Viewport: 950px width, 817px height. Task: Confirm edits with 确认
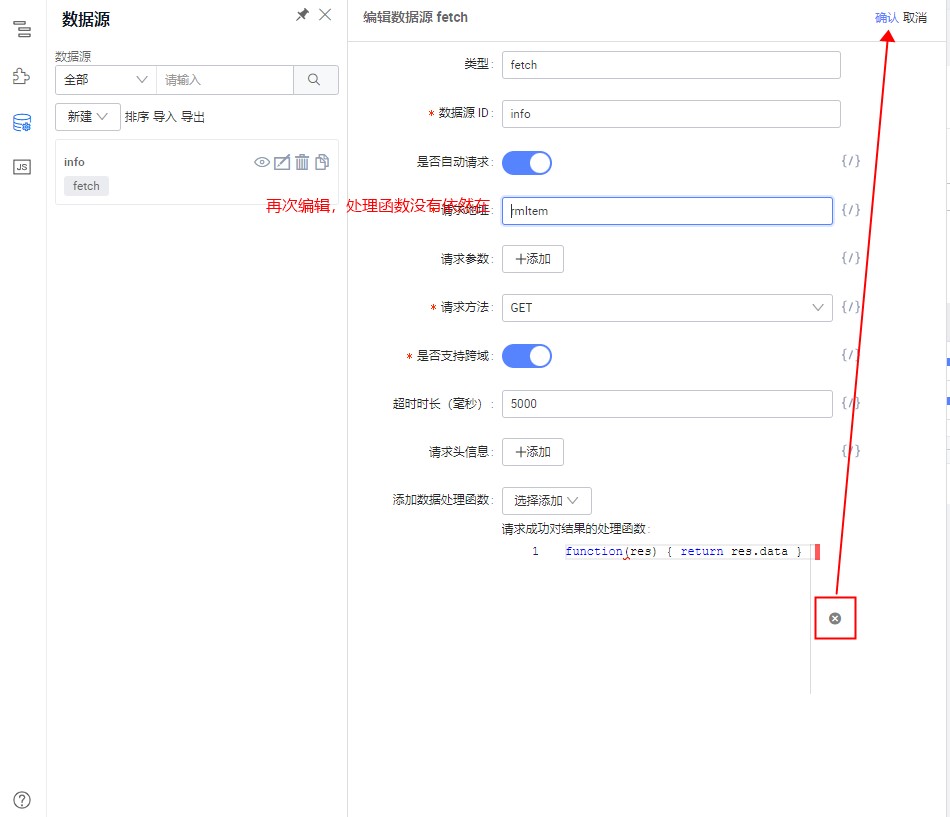pos(886,18)
